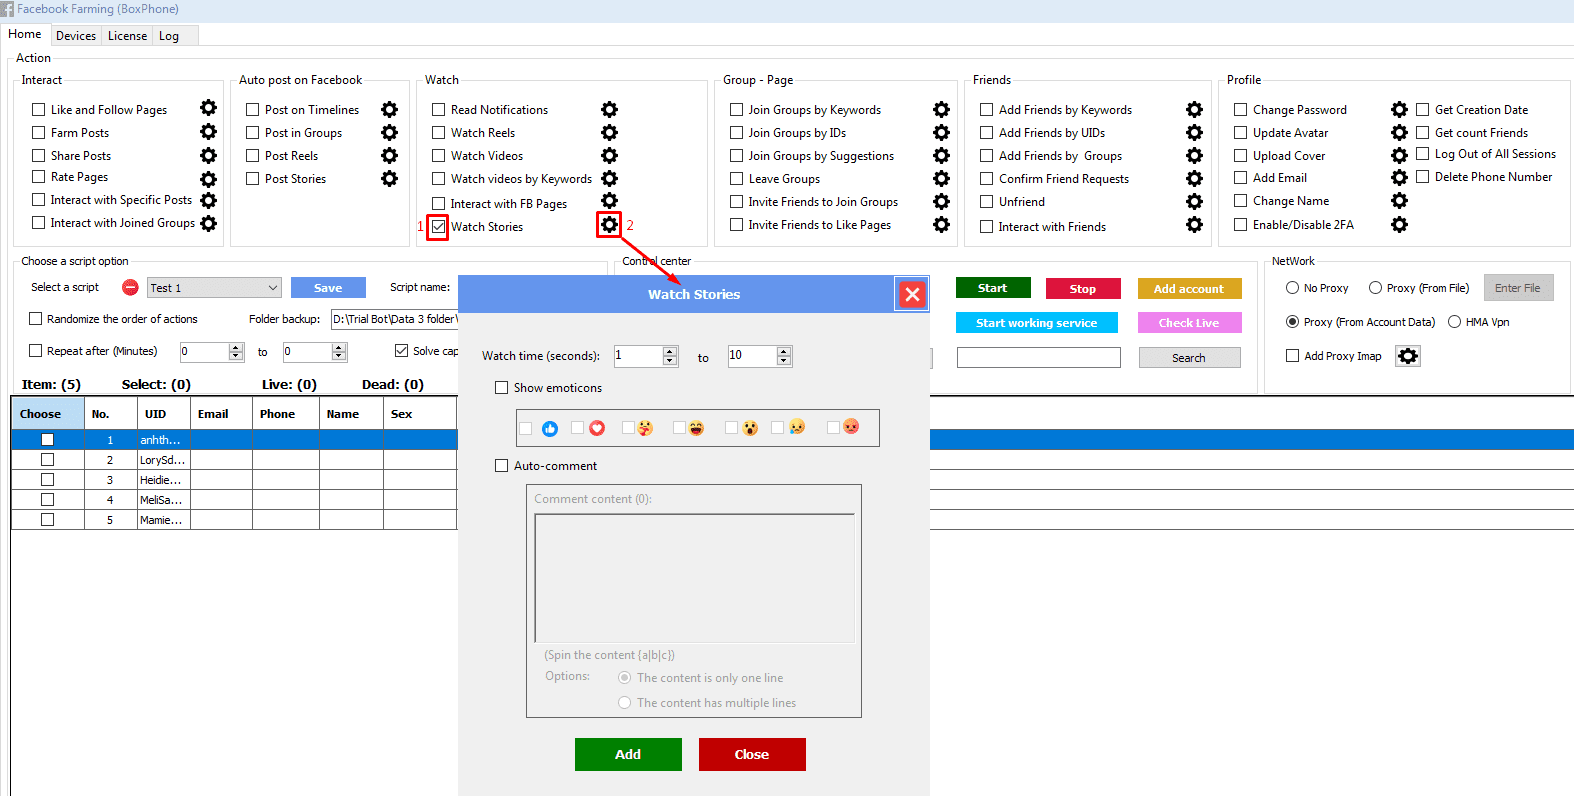This screenshot has width=1574, height=796.
Task: Save the selected script
Action: [x=328, y=288]
